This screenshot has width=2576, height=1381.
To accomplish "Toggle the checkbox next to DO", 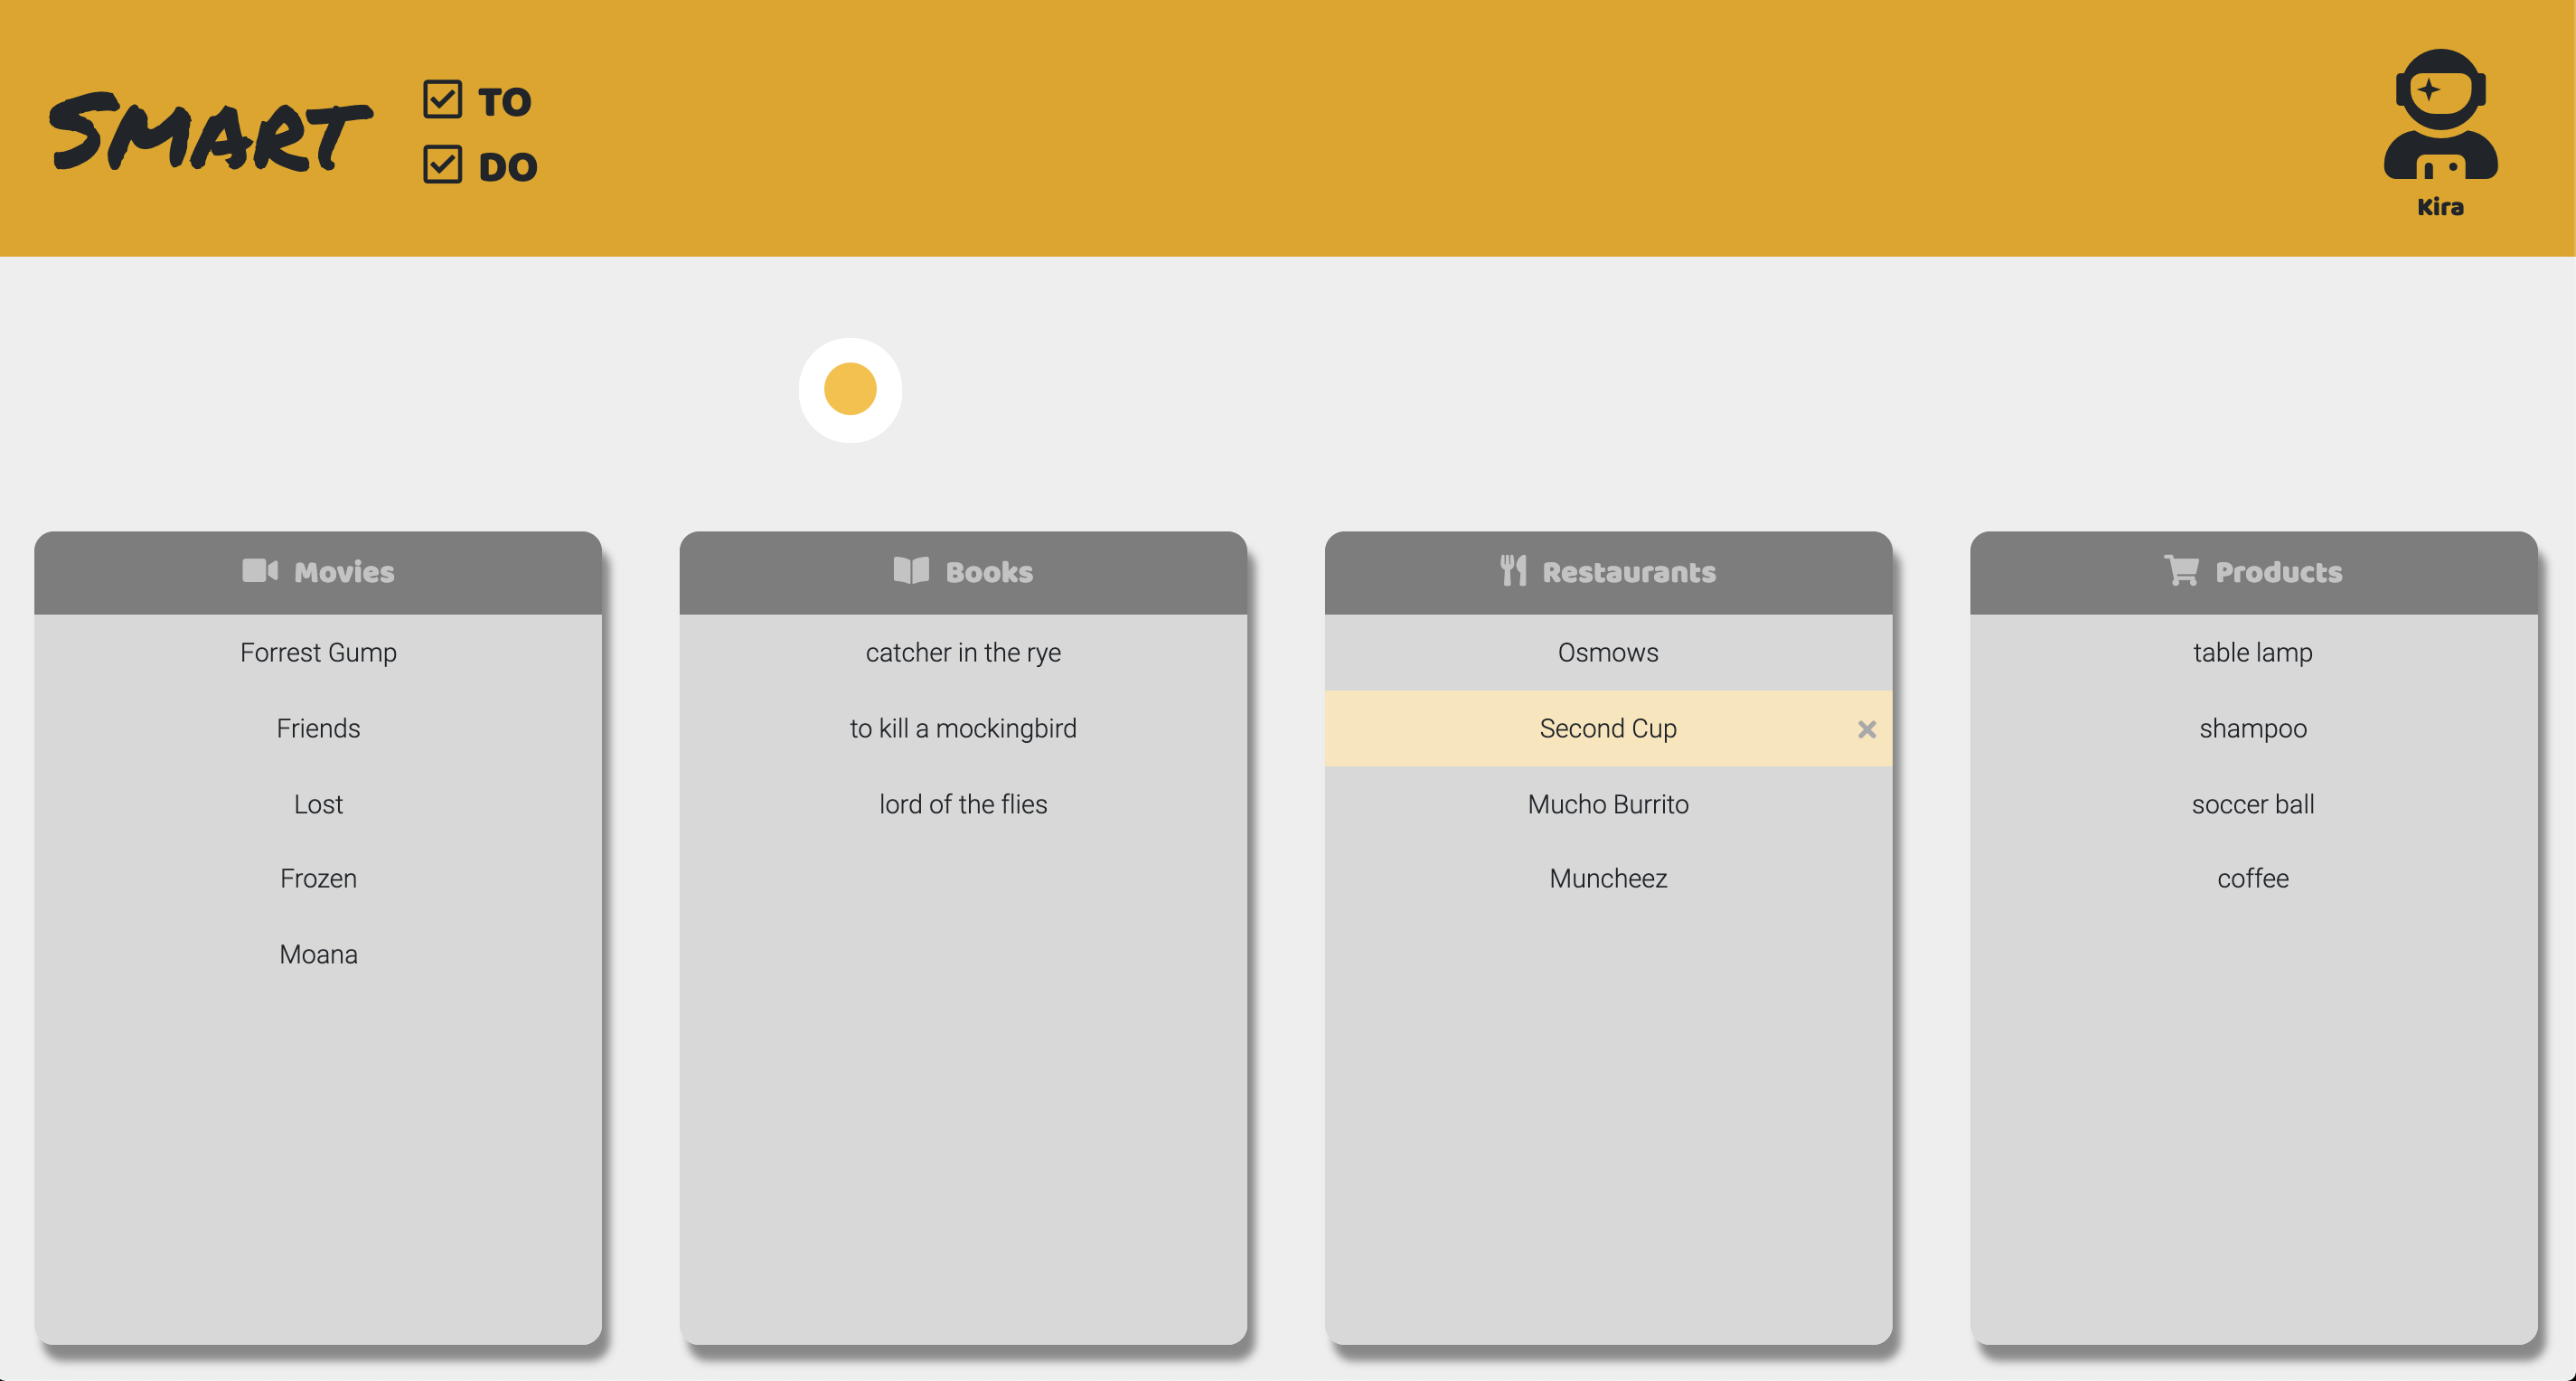I will [442, 165].
